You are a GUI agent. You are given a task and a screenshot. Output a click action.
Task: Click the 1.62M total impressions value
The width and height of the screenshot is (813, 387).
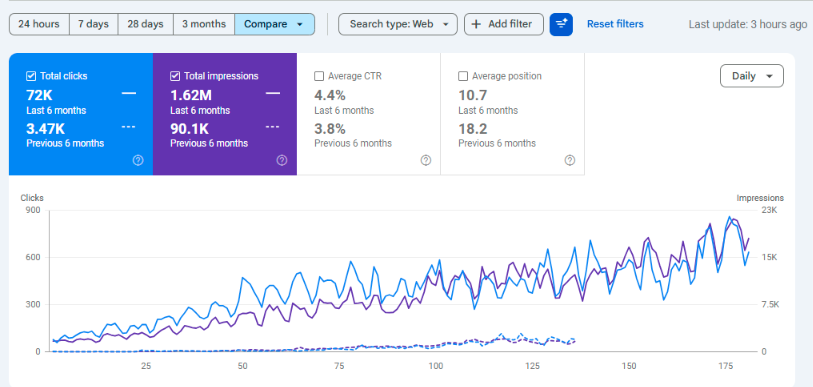(191, 95)
